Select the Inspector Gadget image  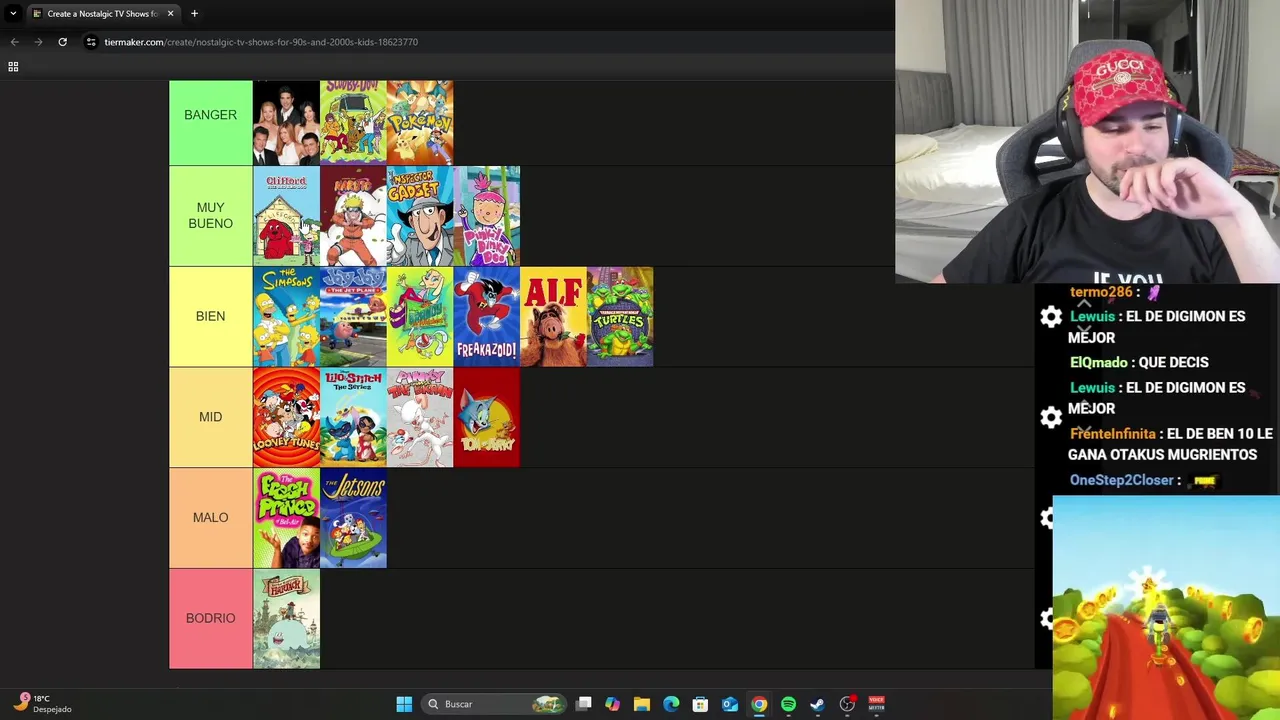[420, 216]
